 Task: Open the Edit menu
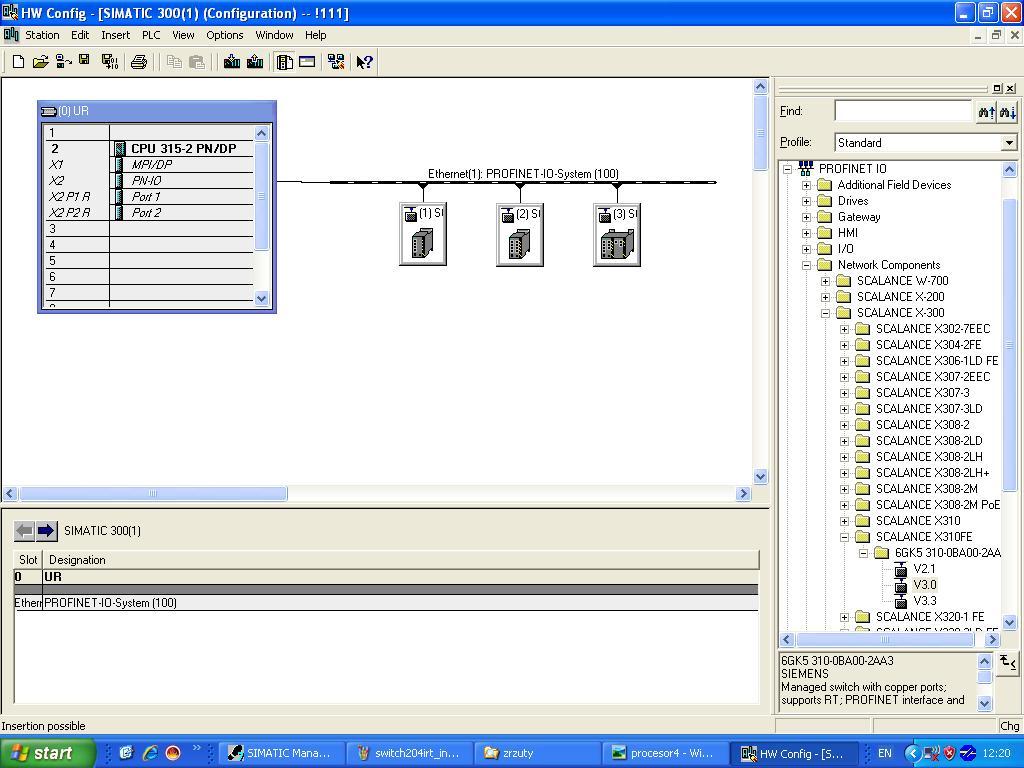(80, 35)
